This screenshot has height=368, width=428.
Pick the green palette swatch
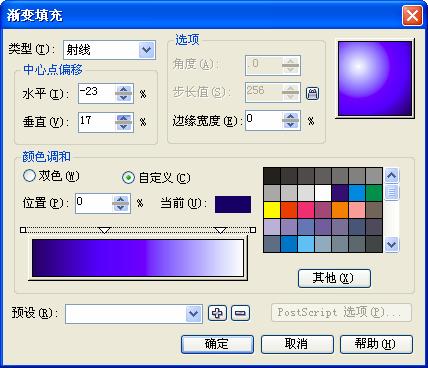[374, 193]
